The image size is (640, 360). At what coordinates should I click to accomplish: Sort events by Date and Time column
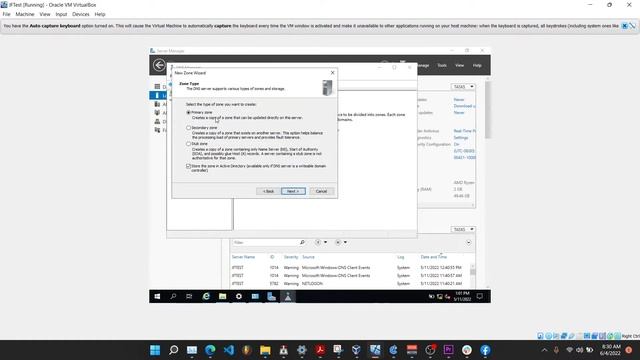coord(434,257)
